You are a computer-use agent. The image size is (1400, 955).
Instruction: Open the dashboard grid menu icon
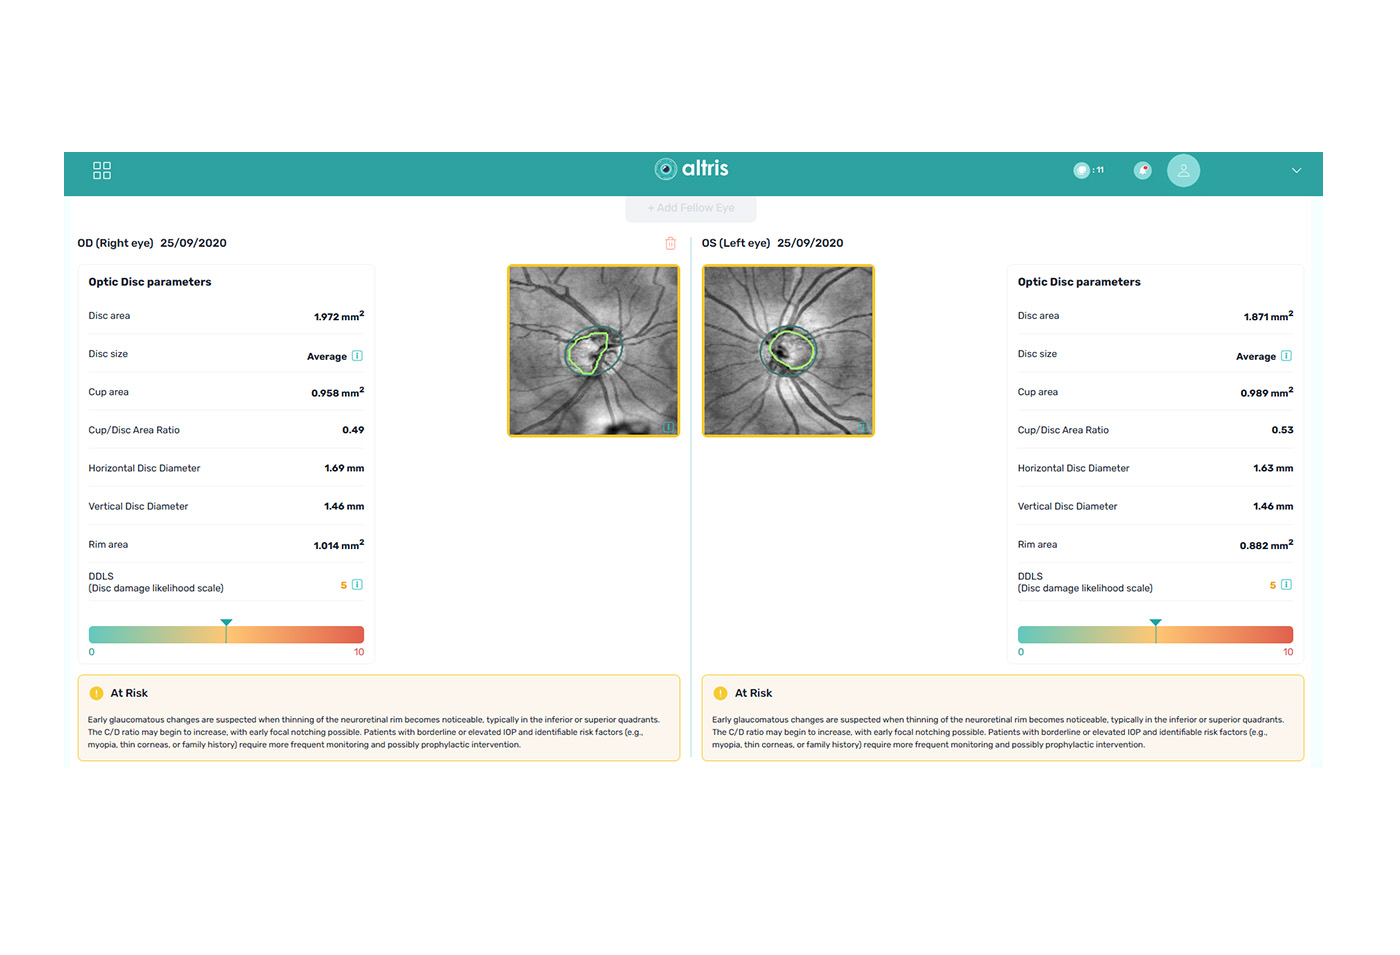102,171
